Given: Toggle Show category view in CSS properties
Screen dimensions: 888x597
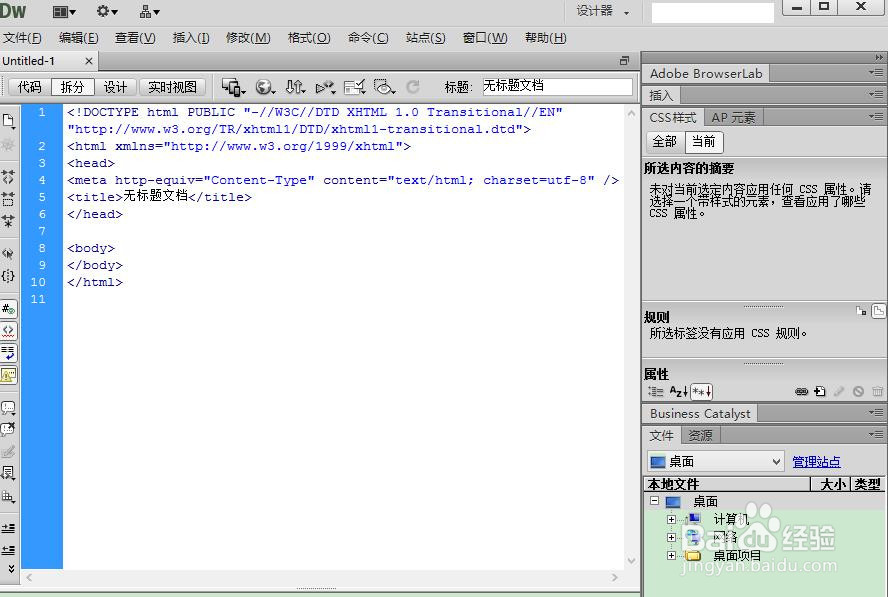Looking at the screenshot, I should pyautogui.click(x=655, y=391).
